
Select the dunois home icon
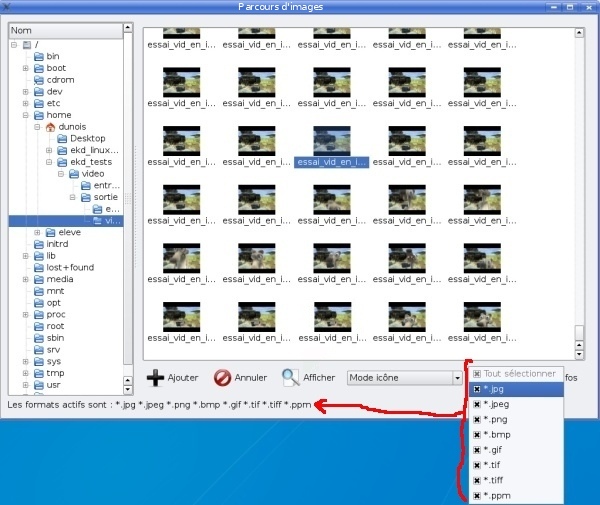point(51,127)
